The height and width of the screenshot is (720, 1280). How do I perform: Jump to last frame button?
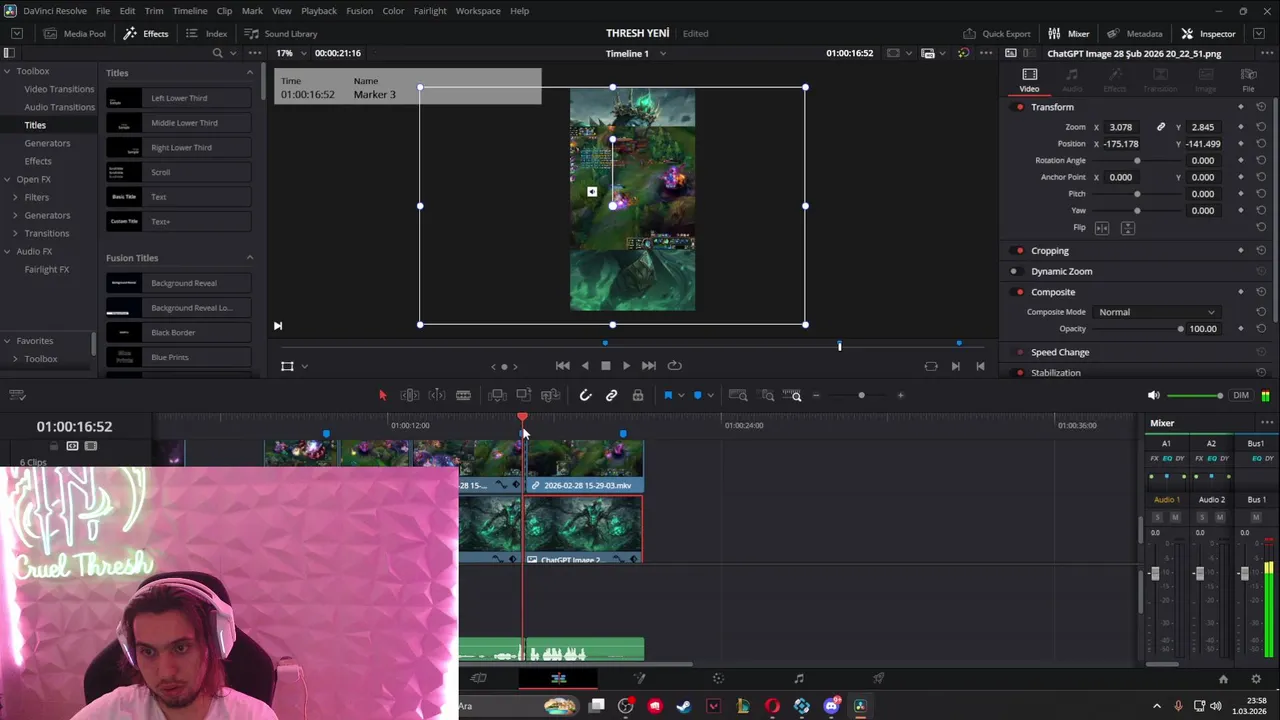tap(648, 366)
